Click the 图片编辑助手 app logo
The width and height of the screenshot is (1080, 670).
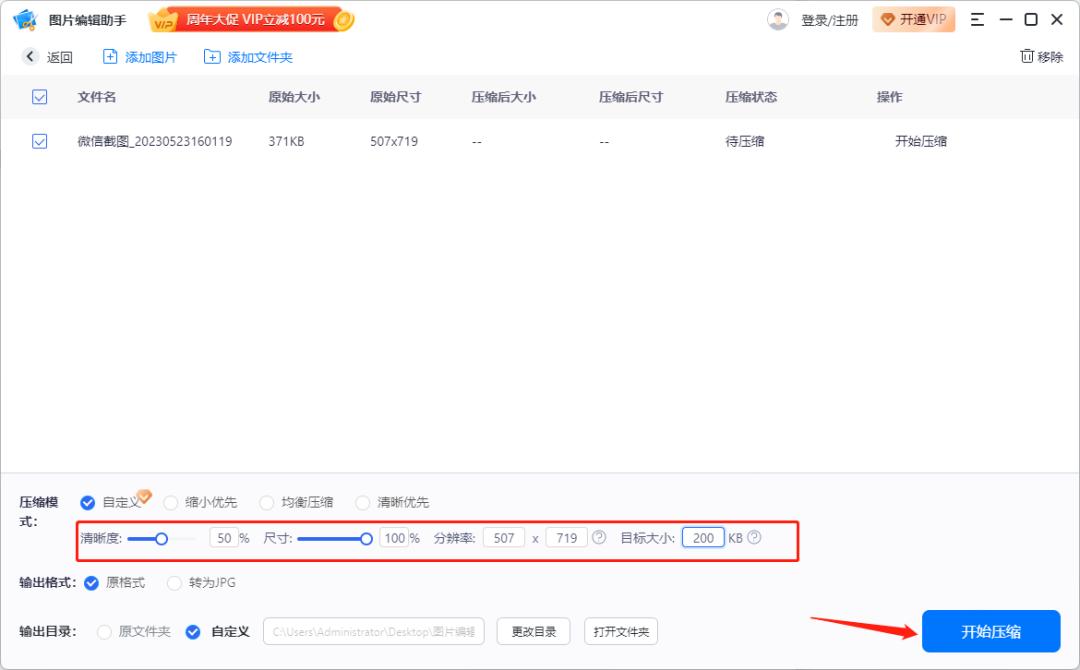click(24, 19)
